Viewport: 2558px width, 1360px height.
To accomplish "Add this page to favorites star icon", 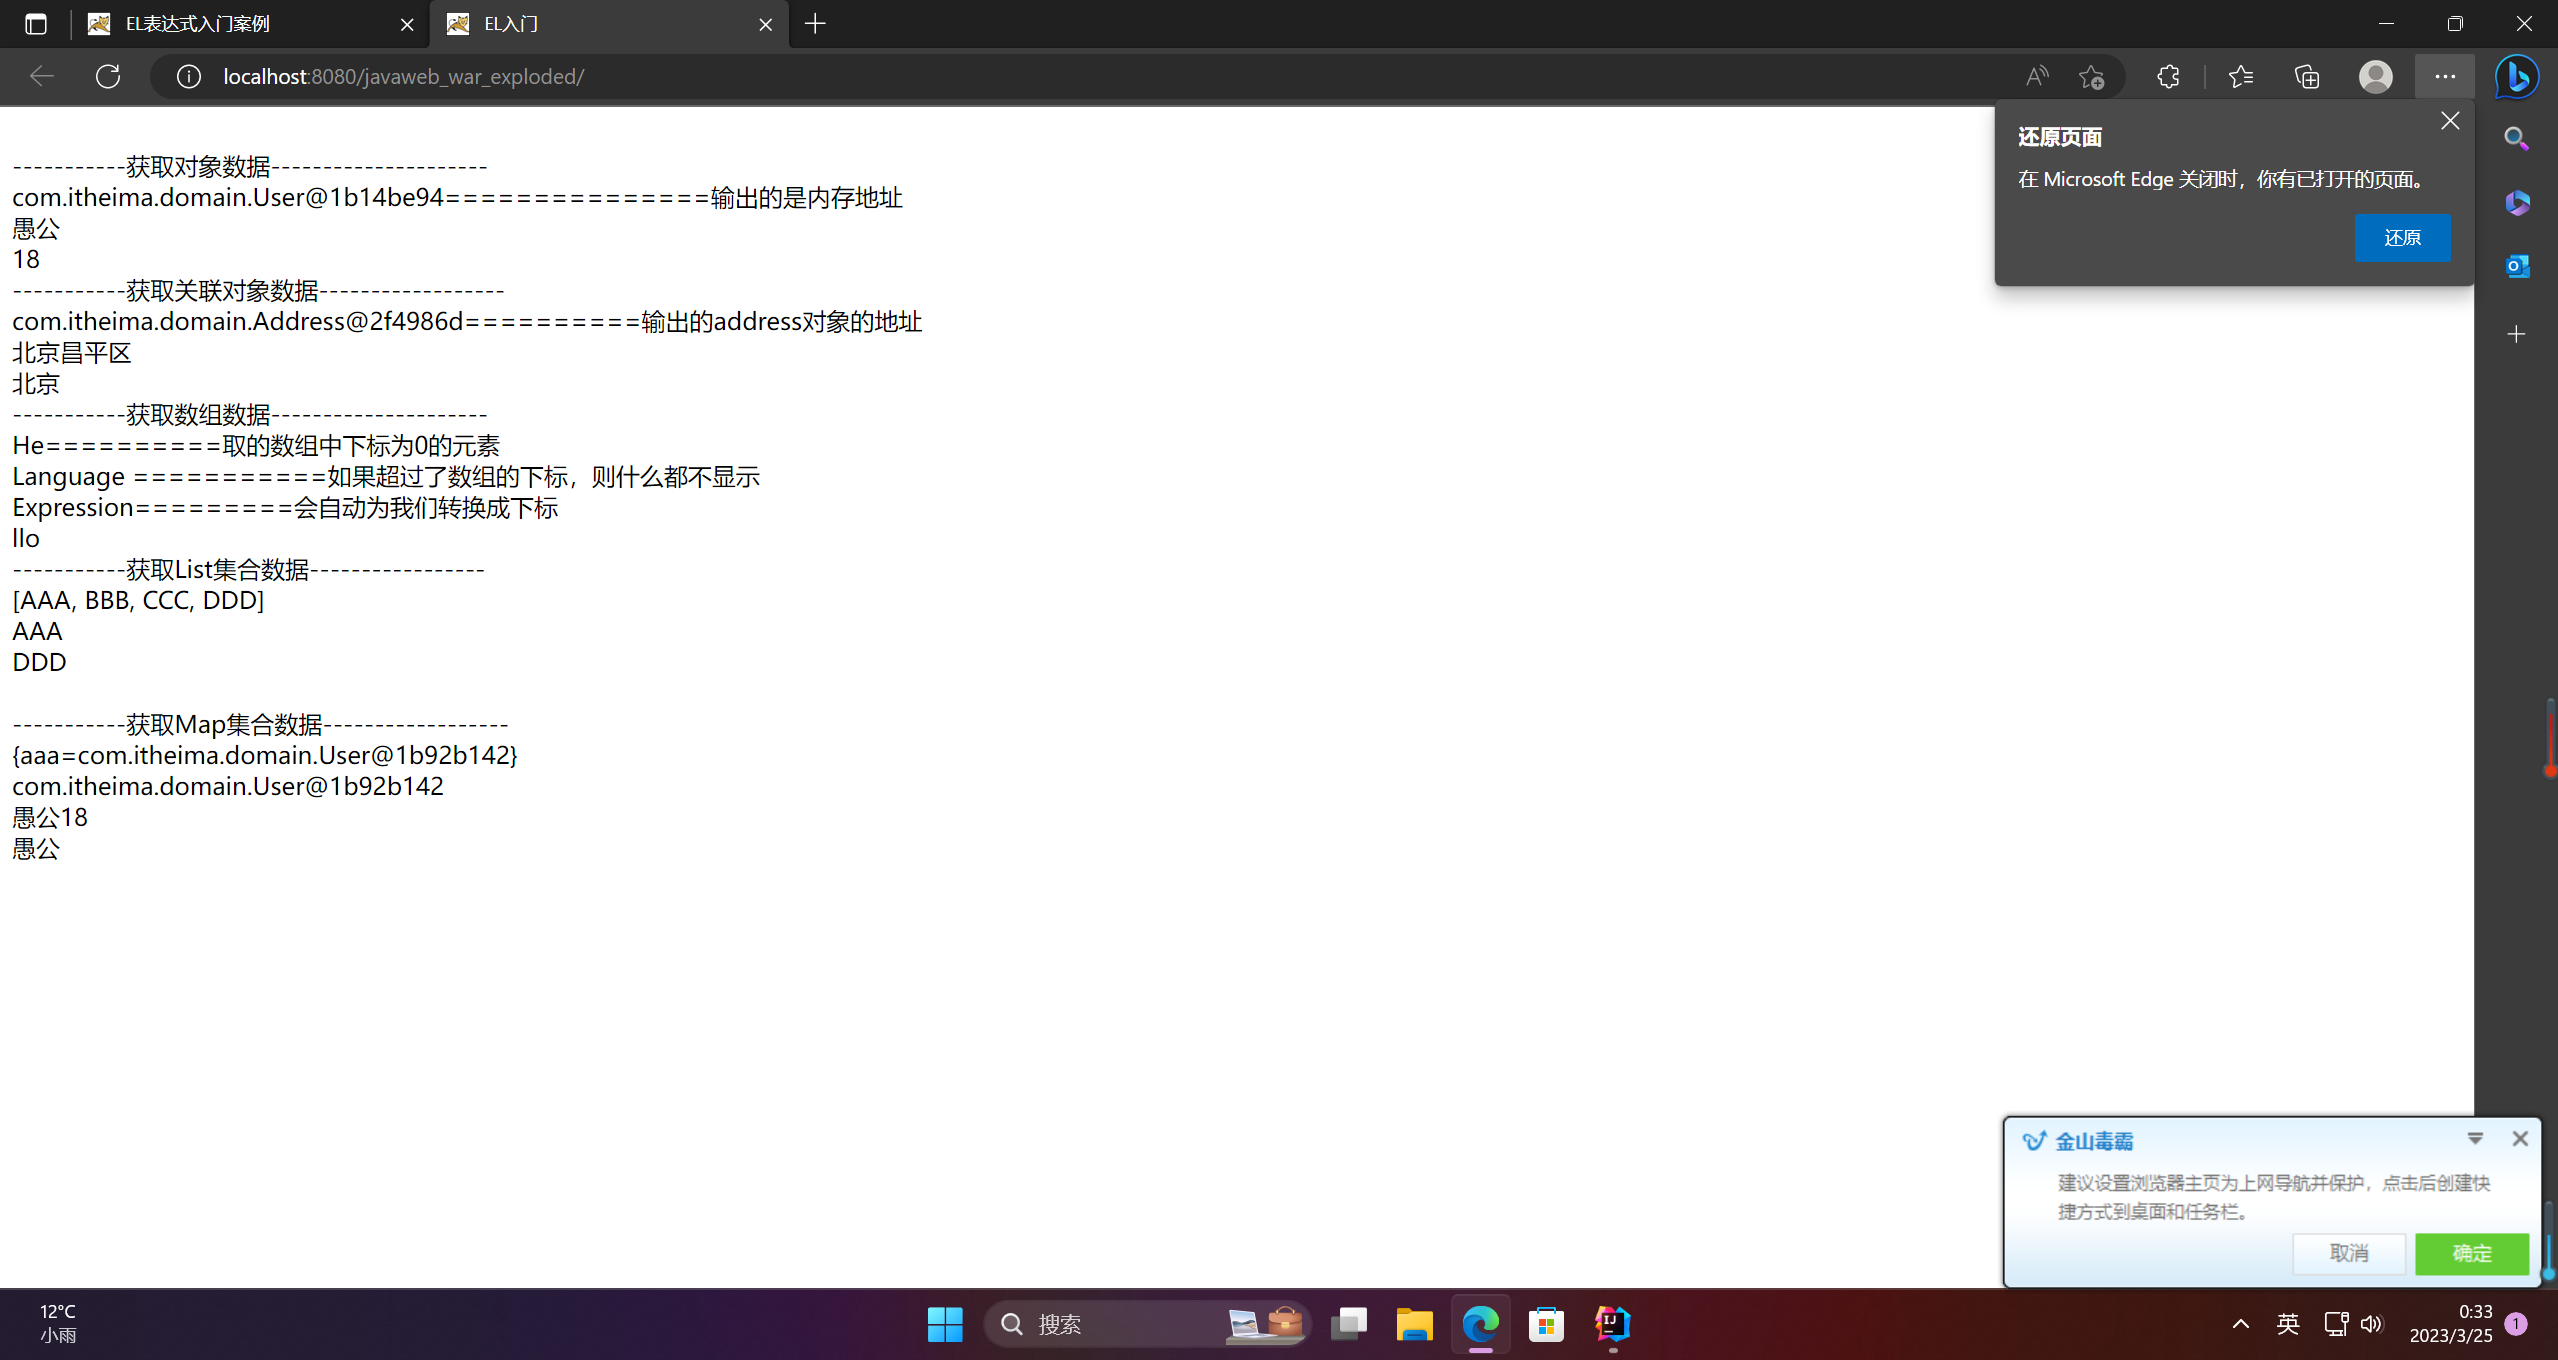I will pos(2091,76).
